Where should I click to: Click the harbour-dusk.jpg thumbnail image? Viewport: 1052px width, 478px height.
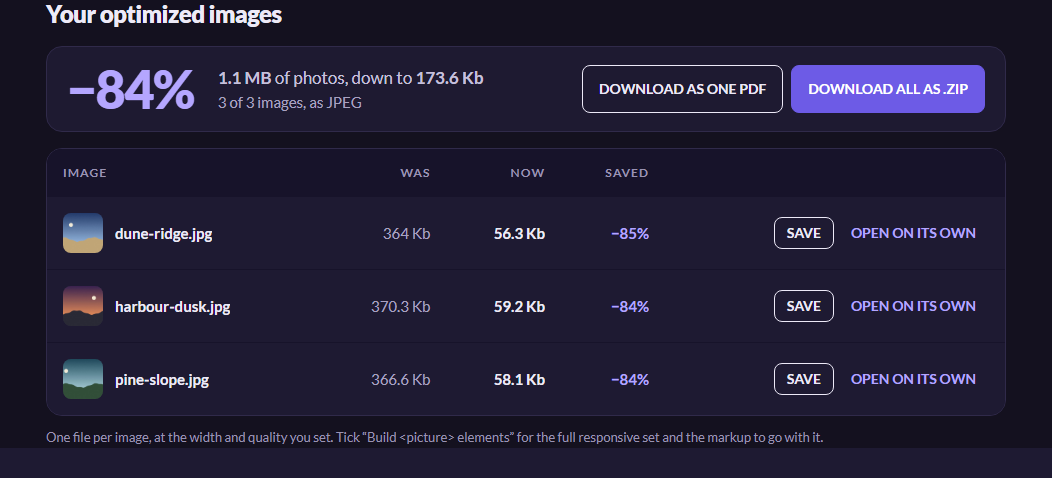point(83,306)
